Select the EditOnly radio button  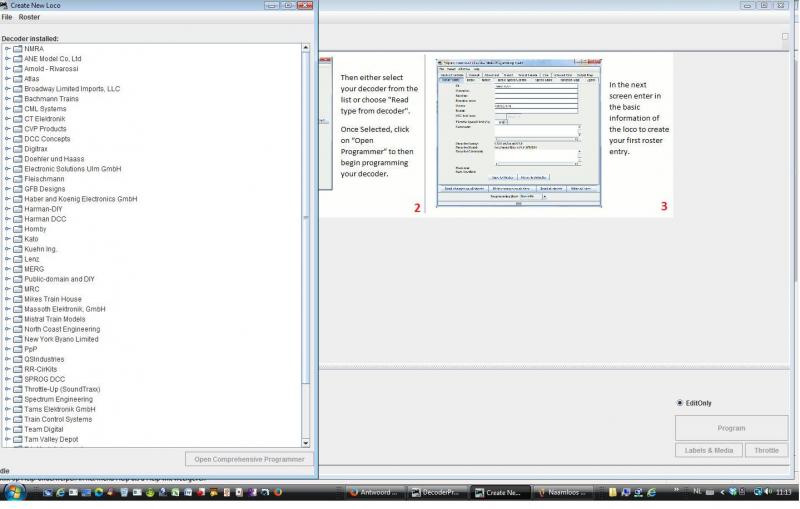[680, 403]
